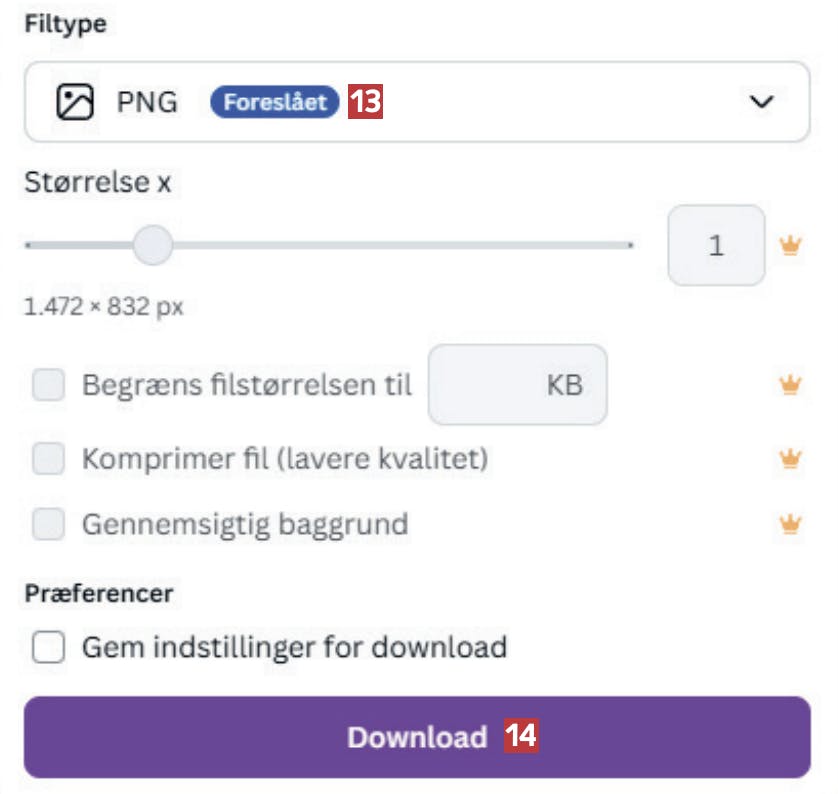Viewport: 838px width, 794px height.
Task: Click the crown beside Begræns filstørrelsen til
Action: [x=791, y=385]
